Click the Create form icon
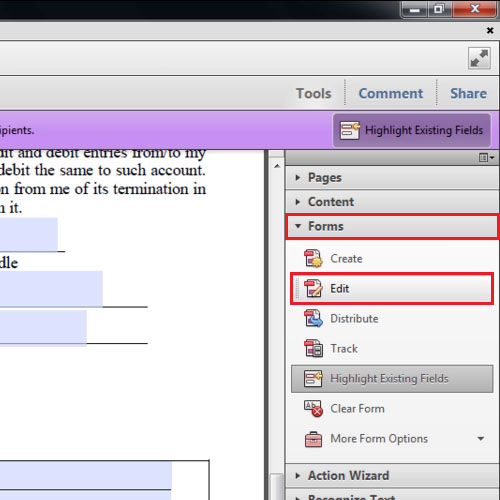This screenshot has height=500, width=500. (x=313, y=259)
